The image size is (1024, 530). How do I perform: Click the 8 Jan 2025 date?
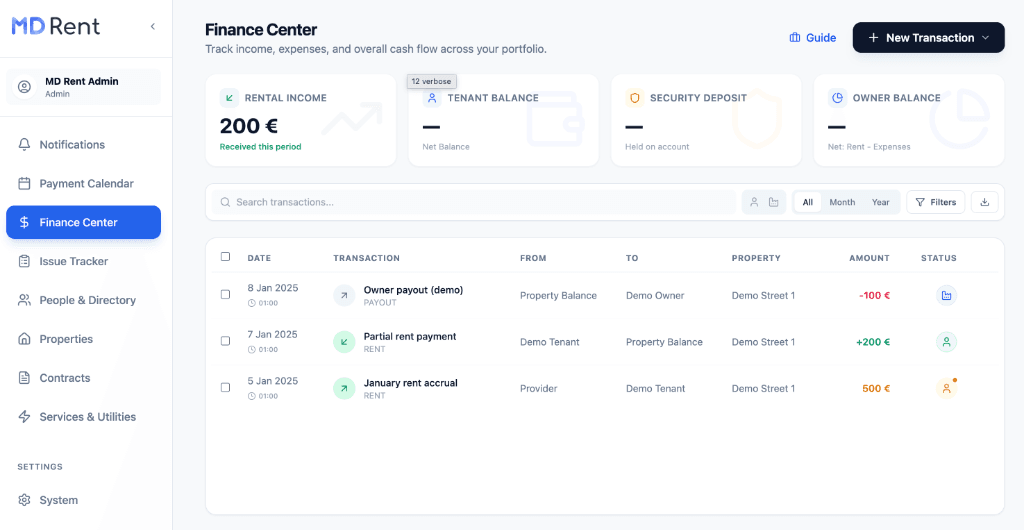click(x=272, y=288)
